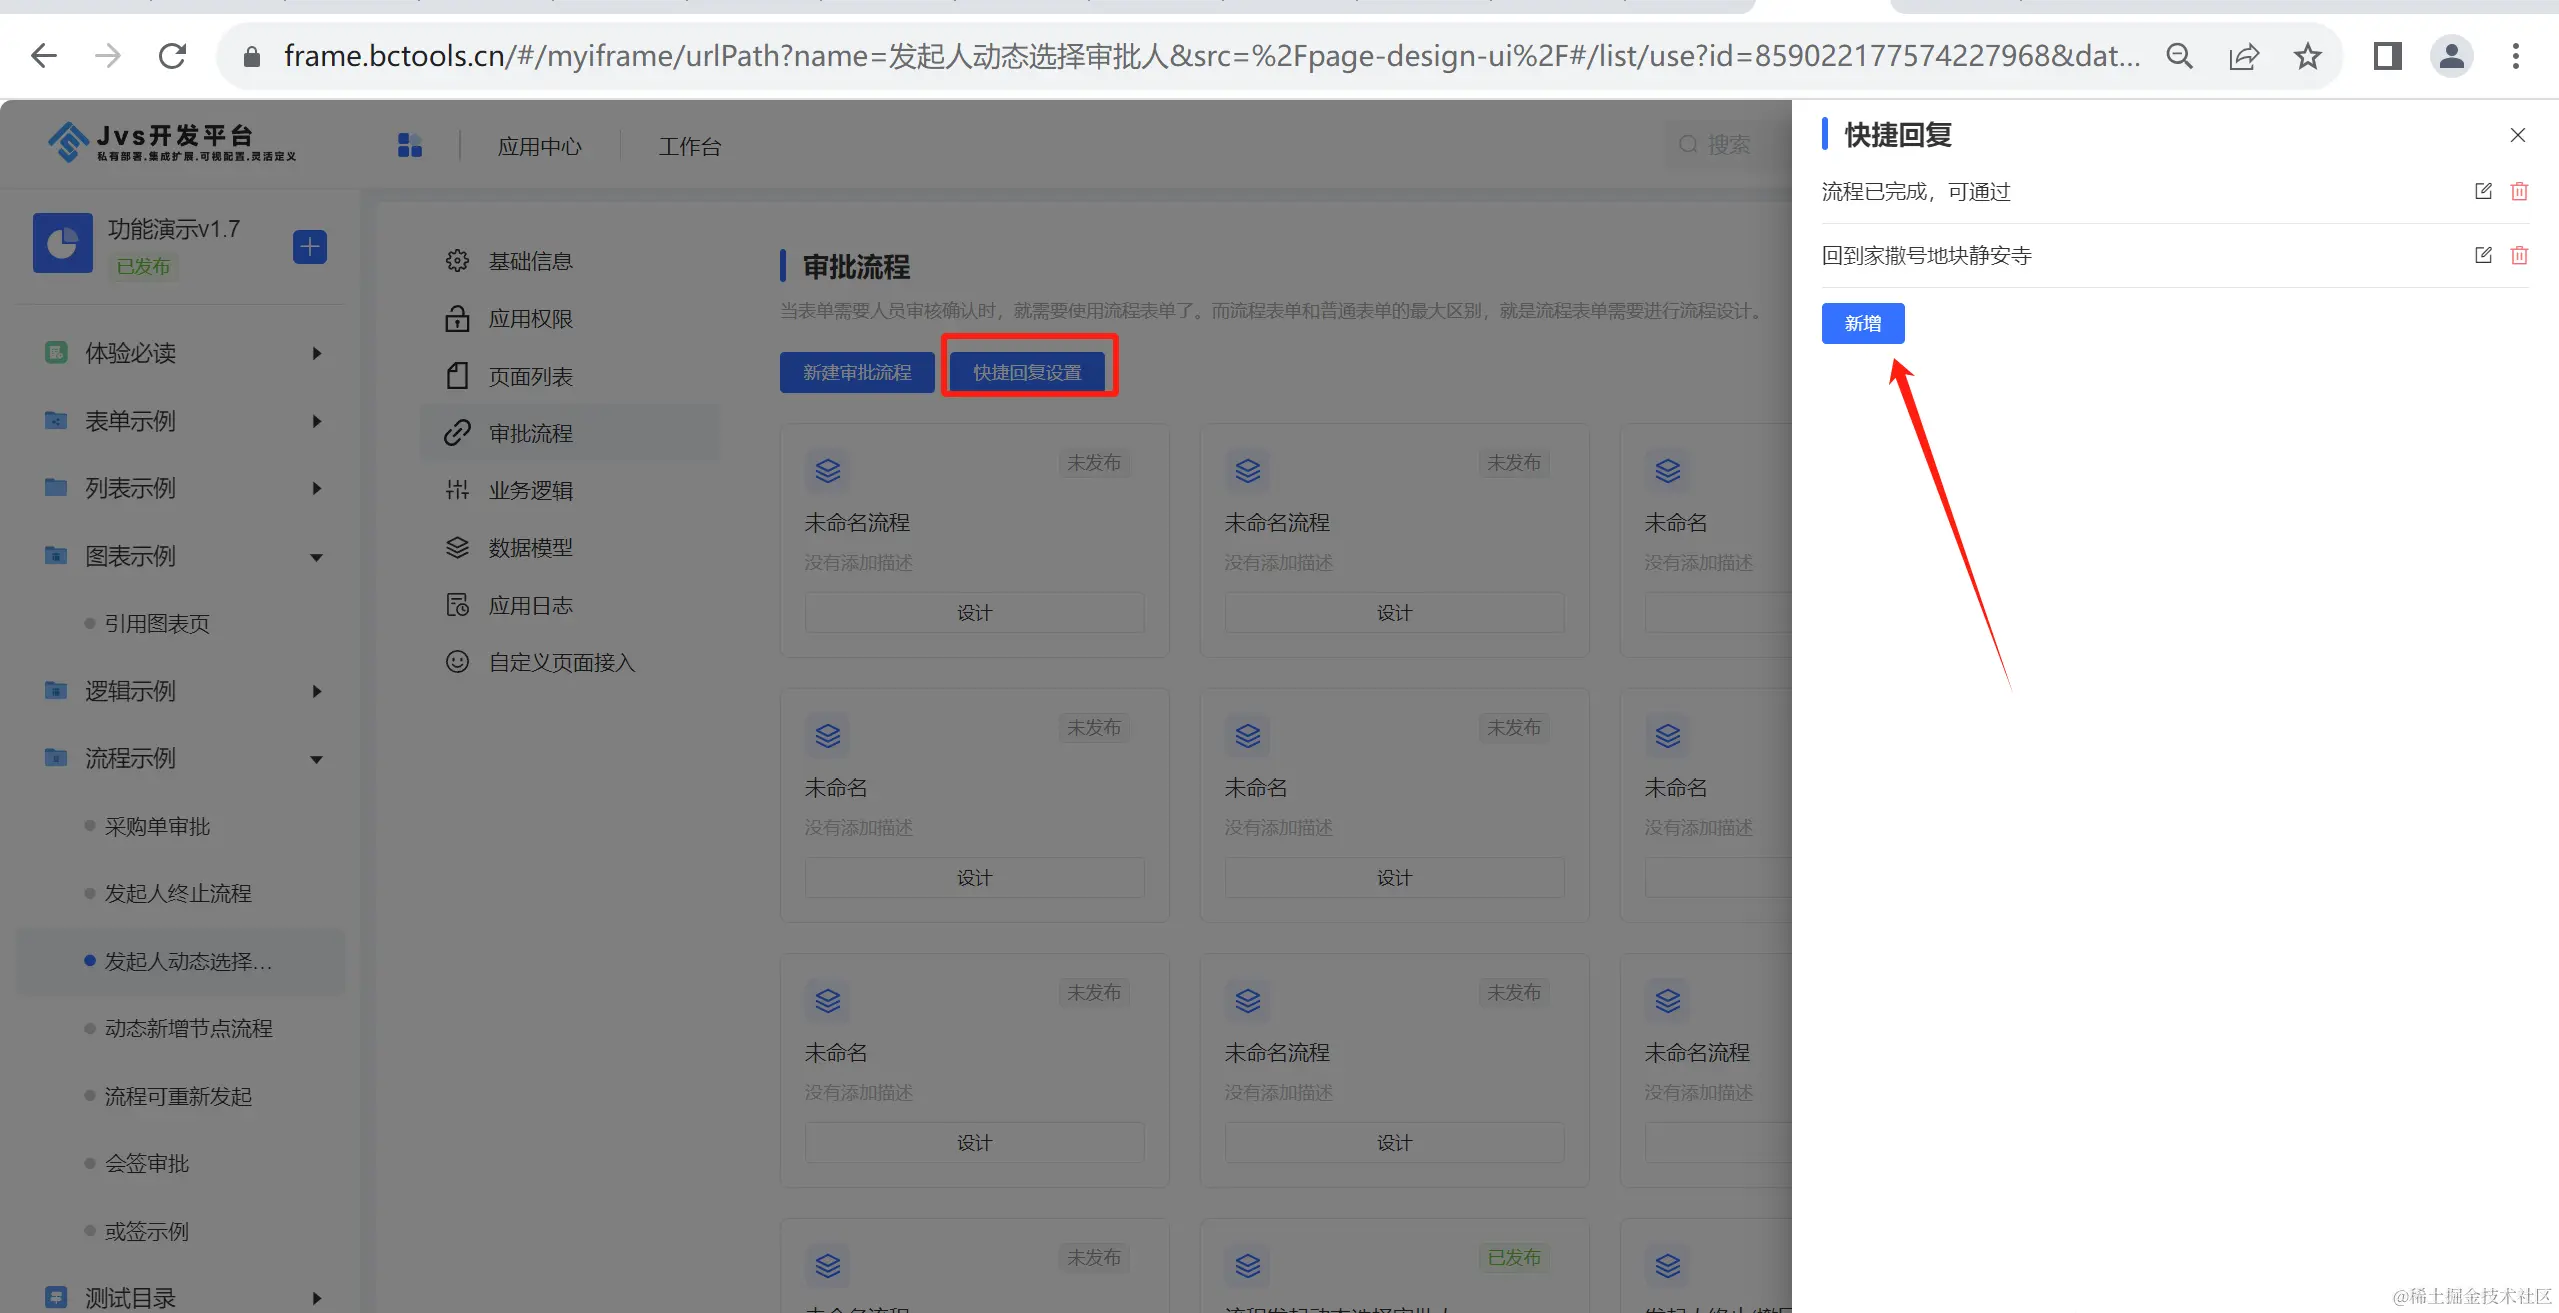Click the browser share icon

pos(2243,56)
